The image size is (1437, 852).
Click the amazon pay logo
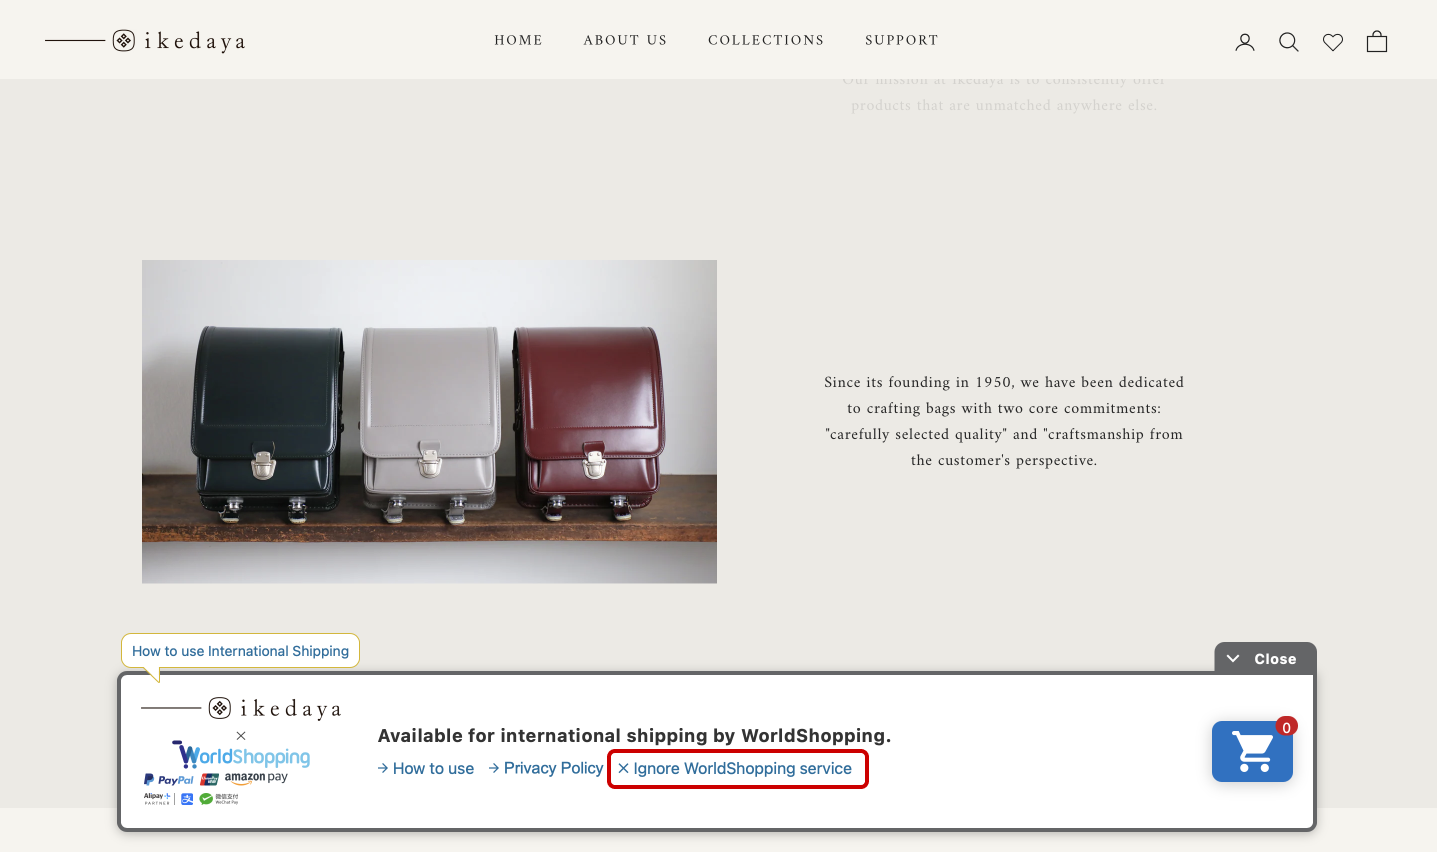pyautogui.click(x=256, y=777)
